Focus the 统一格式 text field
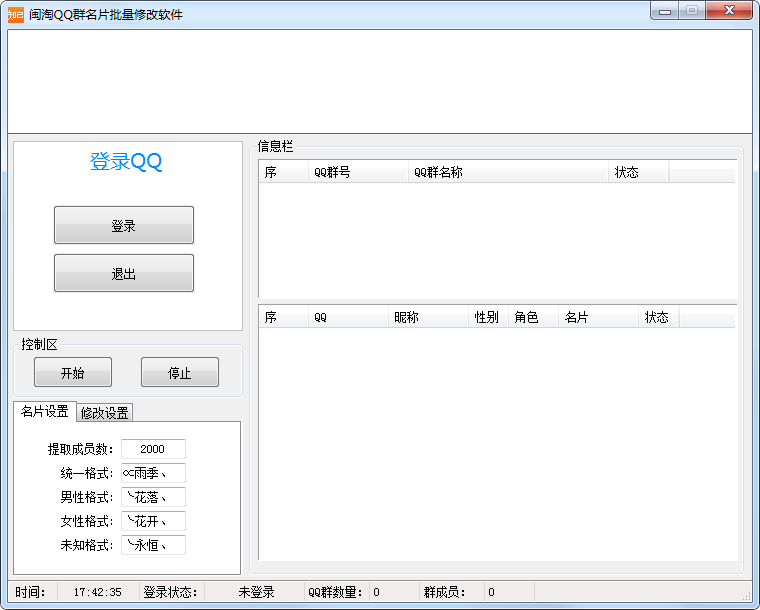760x610 pixels. click(x=153, y=473)
